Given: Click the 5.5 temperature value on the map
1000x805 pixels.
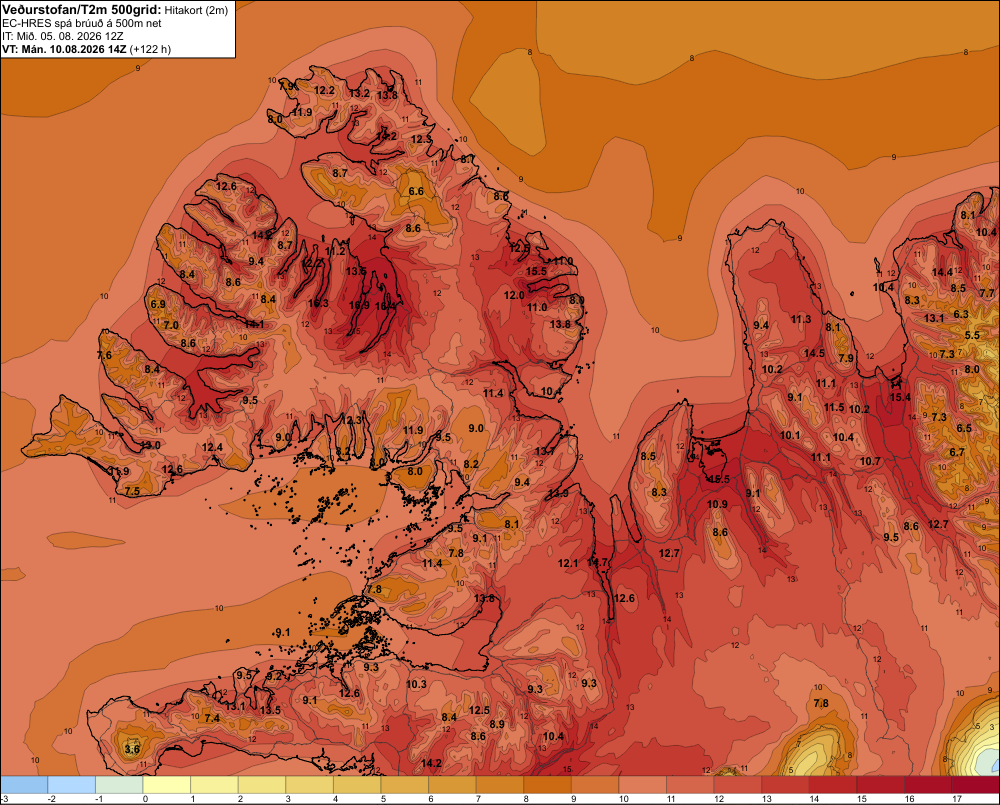Looking at the screenshot, I should coord(972,335).
